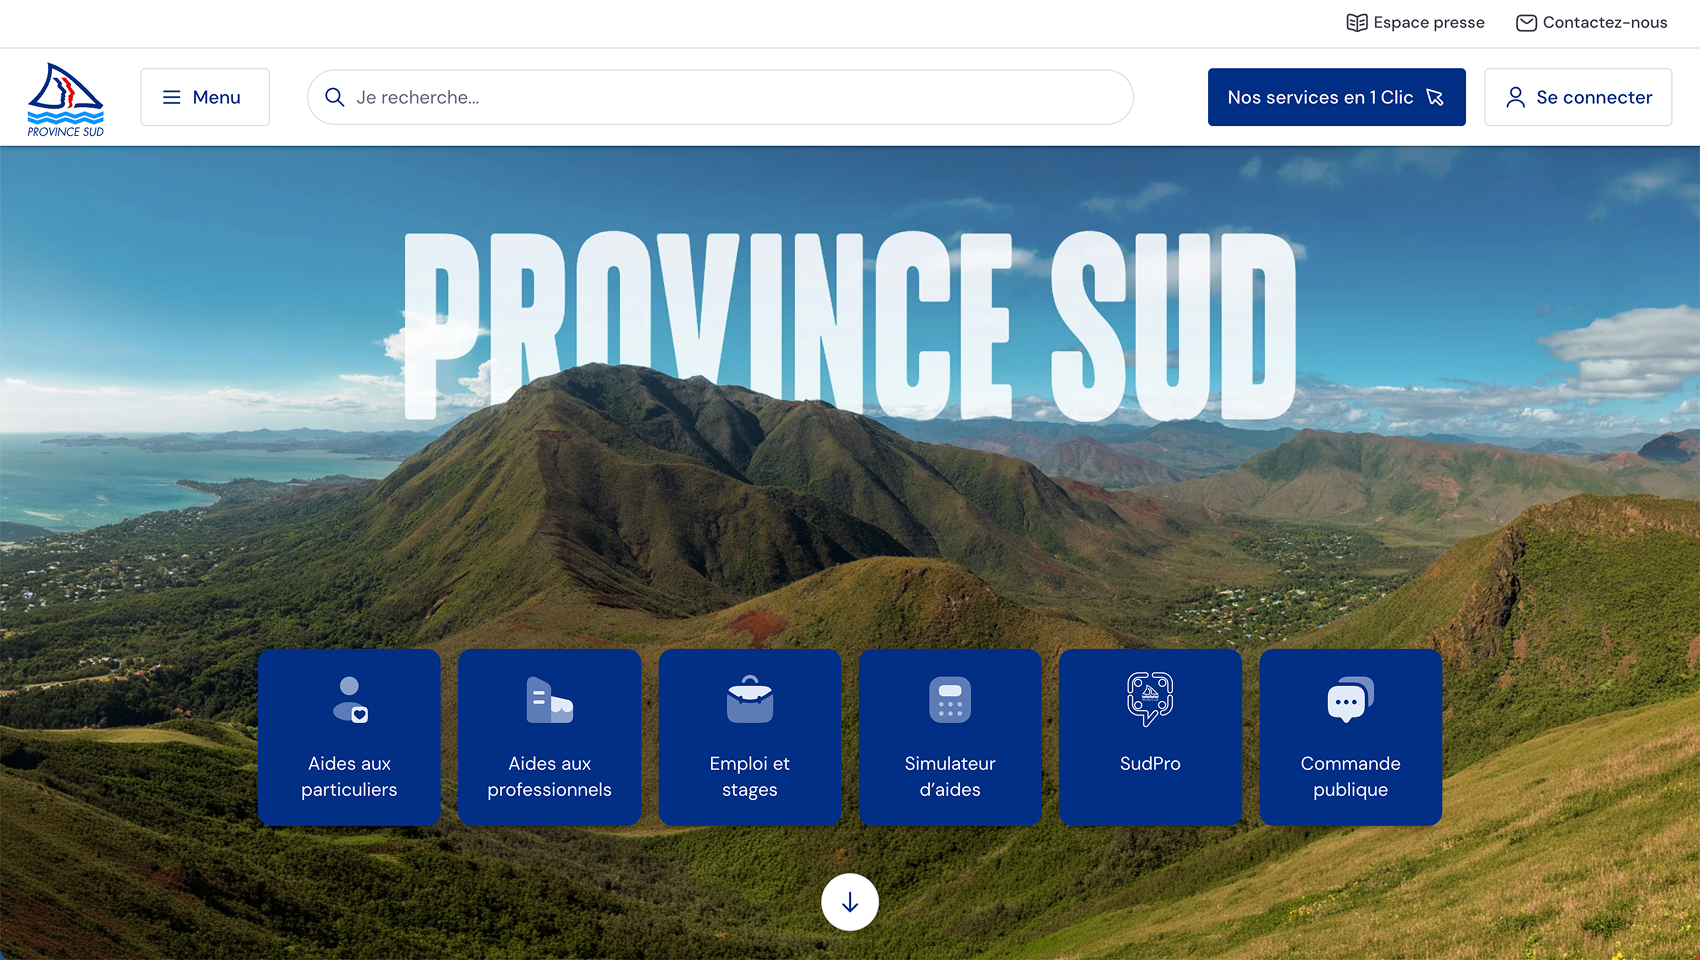Click the envelope icon beside 'Contactez-nous'

tap(1526, 22)
